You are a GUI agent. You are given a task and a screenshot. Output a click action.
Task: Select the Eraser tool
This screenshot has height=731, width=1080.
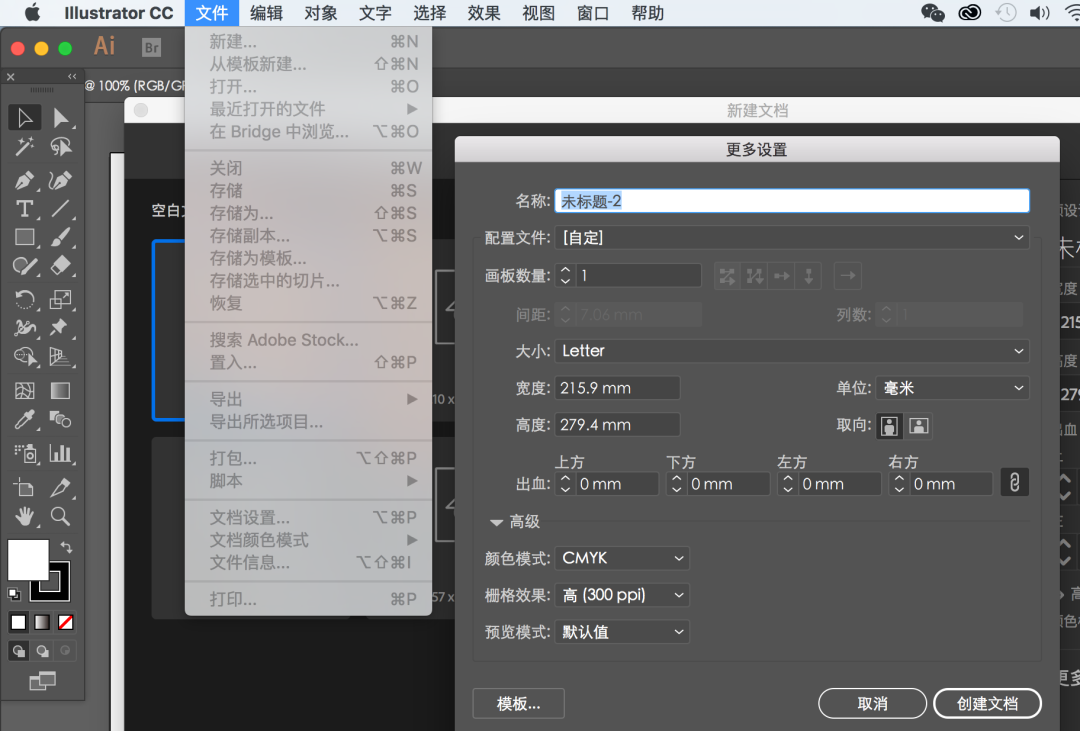coord(61,265)
